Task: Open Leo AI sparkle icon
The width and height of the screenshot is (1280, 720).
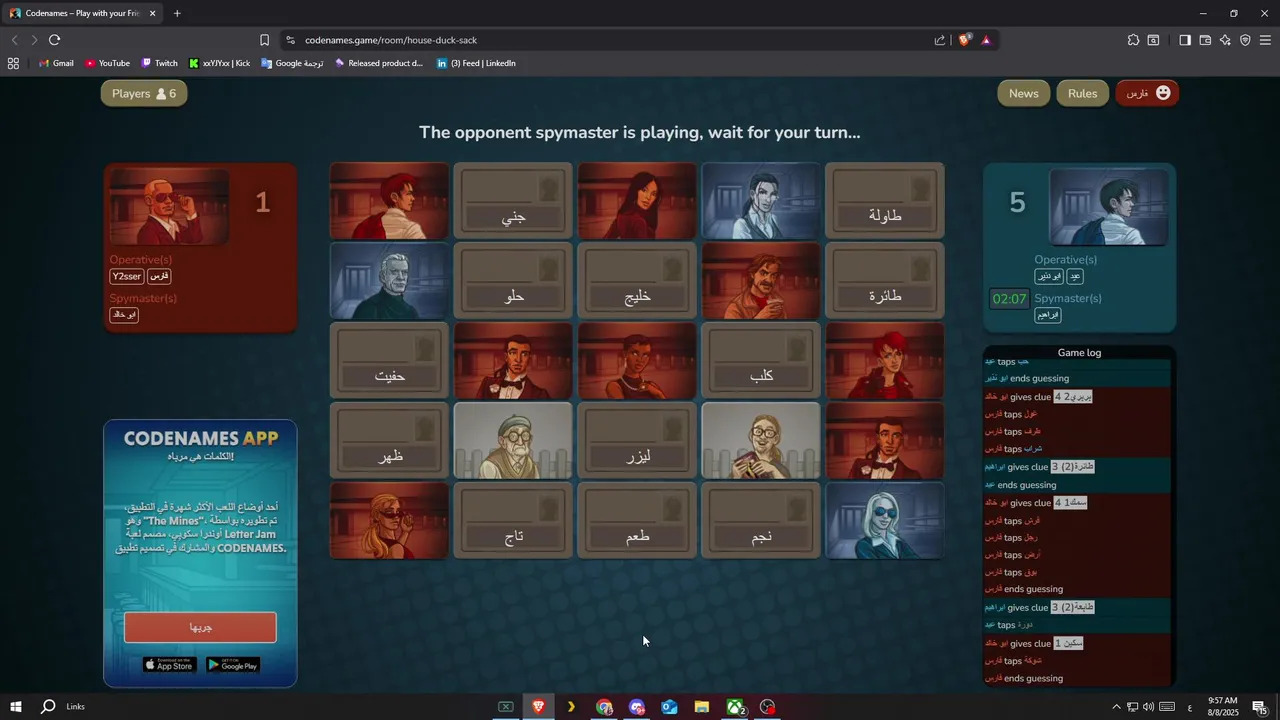Action: [1225, 40]
